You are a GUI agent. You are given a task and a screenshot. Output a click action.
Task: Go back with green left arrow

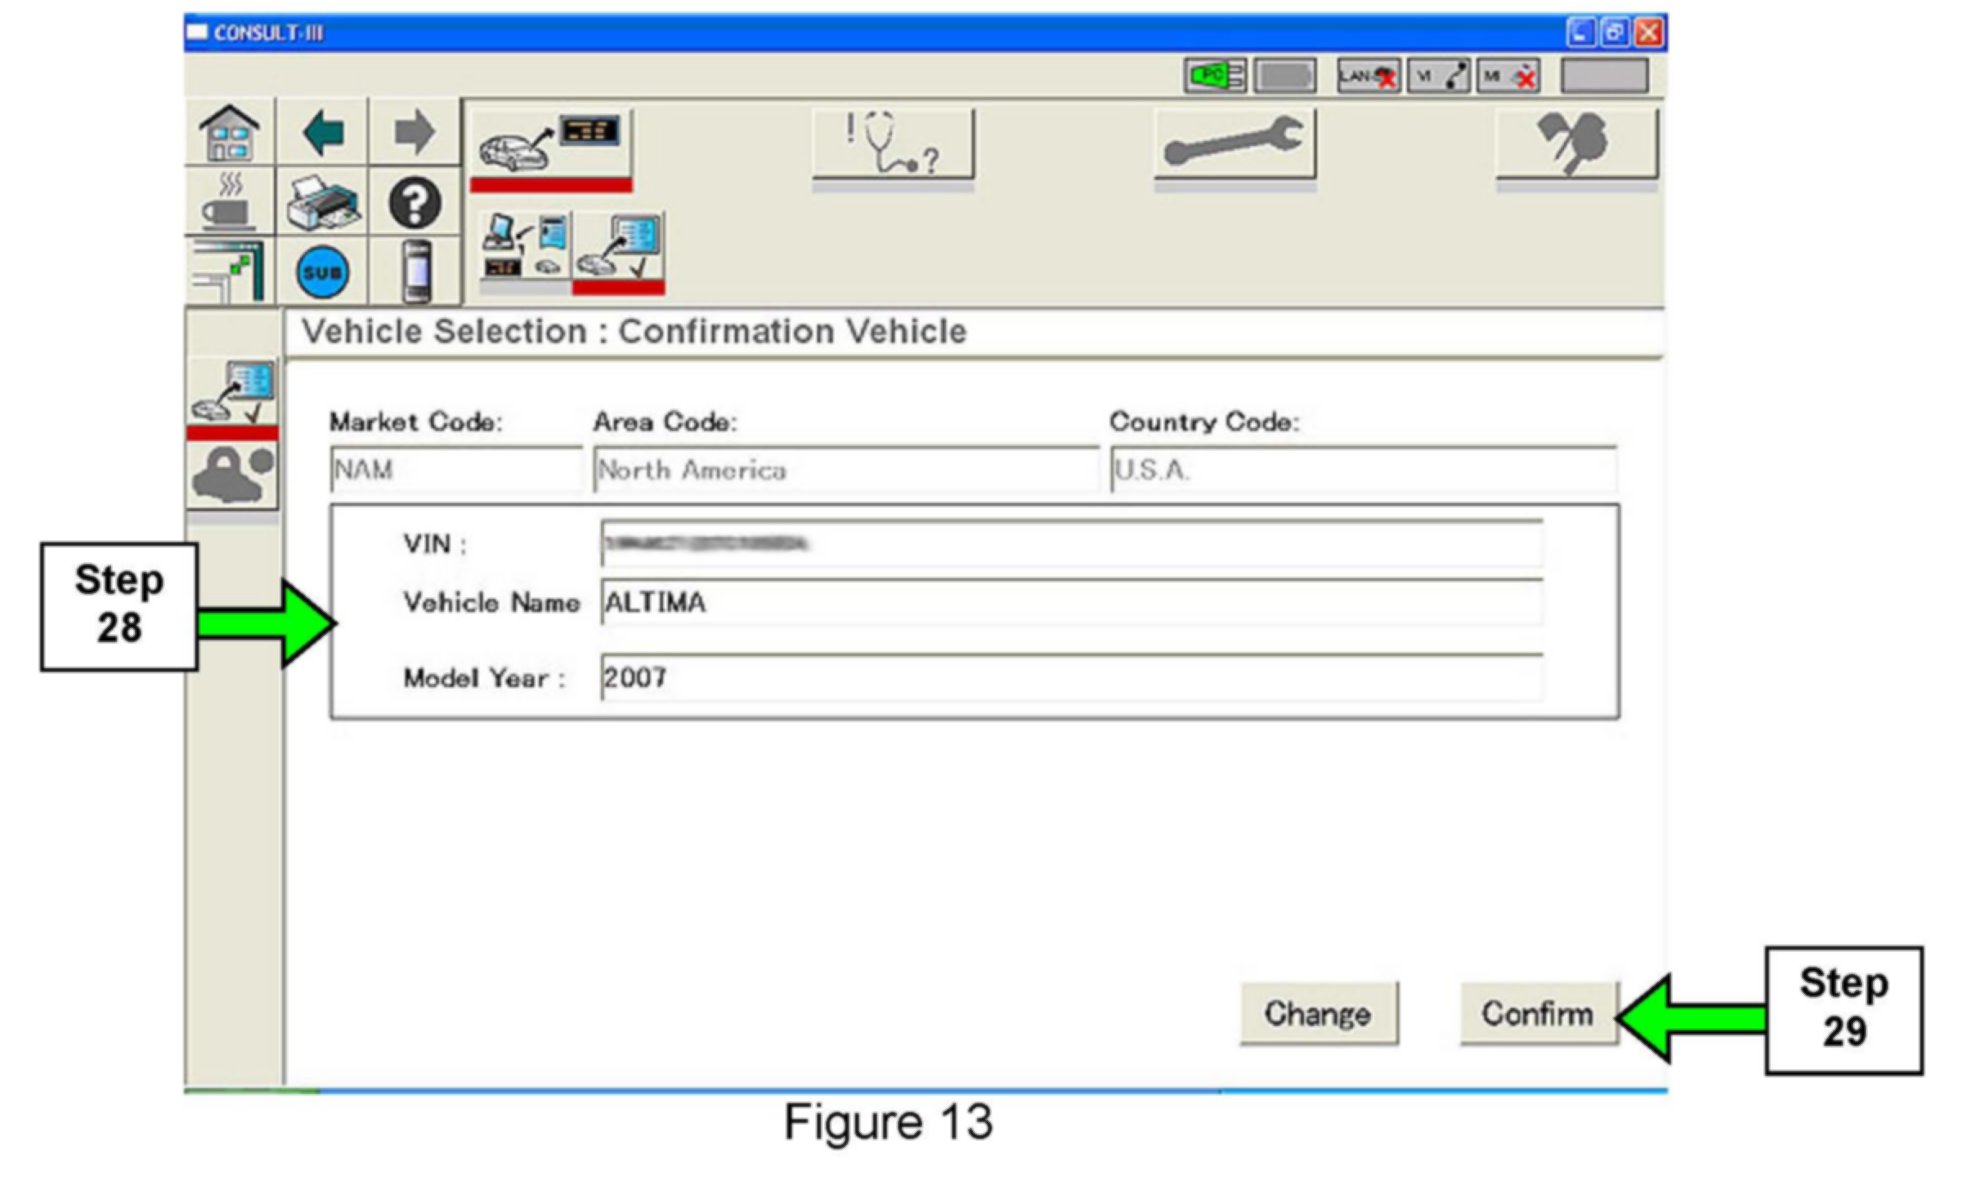tap(323, 132)
